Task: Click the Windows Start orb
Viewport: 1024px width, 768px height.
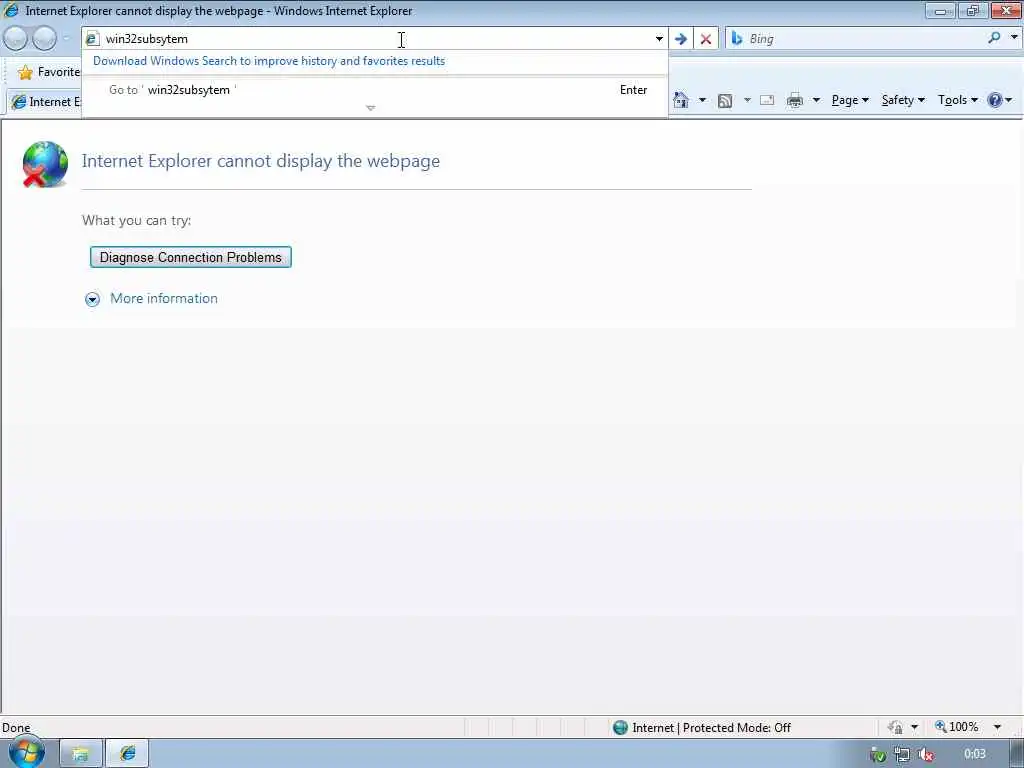Action: [x=27, y=752]
